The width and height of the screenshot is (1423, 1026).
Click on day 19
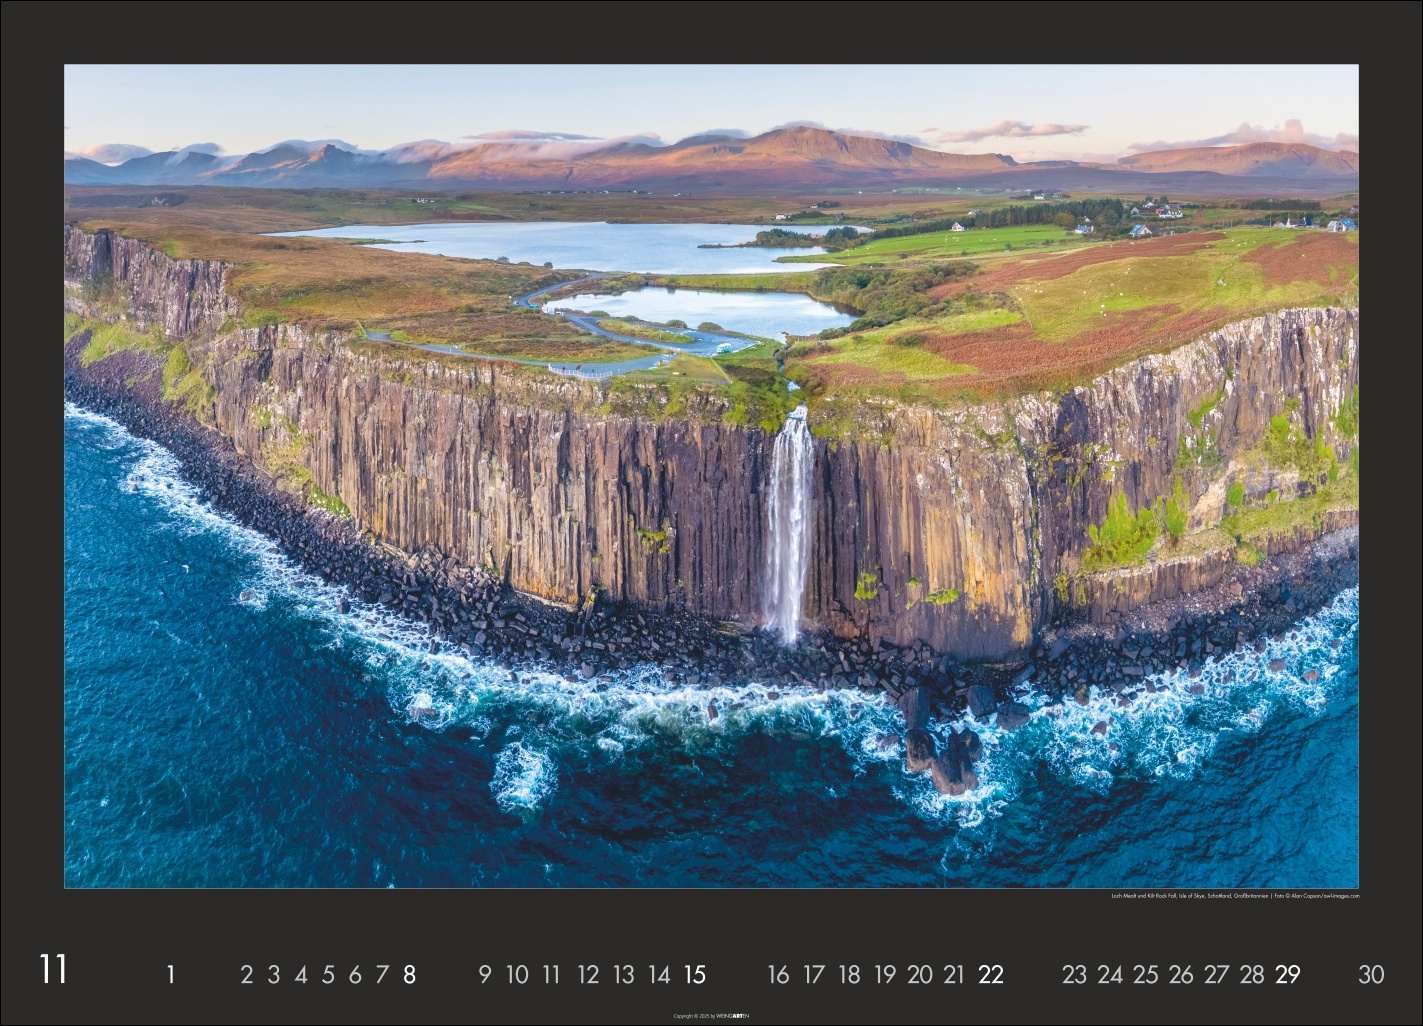click(x=884, y=974)
